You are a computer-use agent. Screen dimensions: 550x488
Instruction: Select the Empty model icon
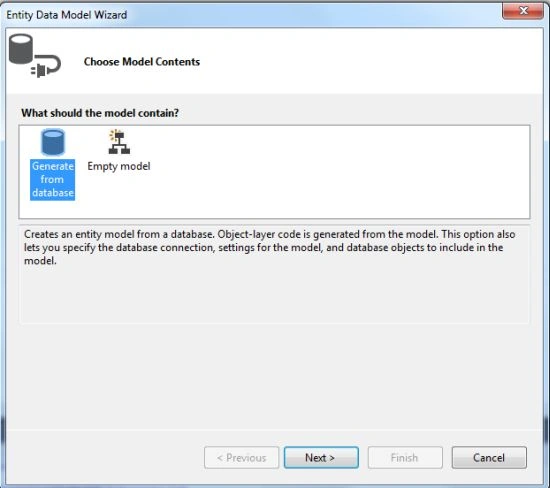click(119, 142)
